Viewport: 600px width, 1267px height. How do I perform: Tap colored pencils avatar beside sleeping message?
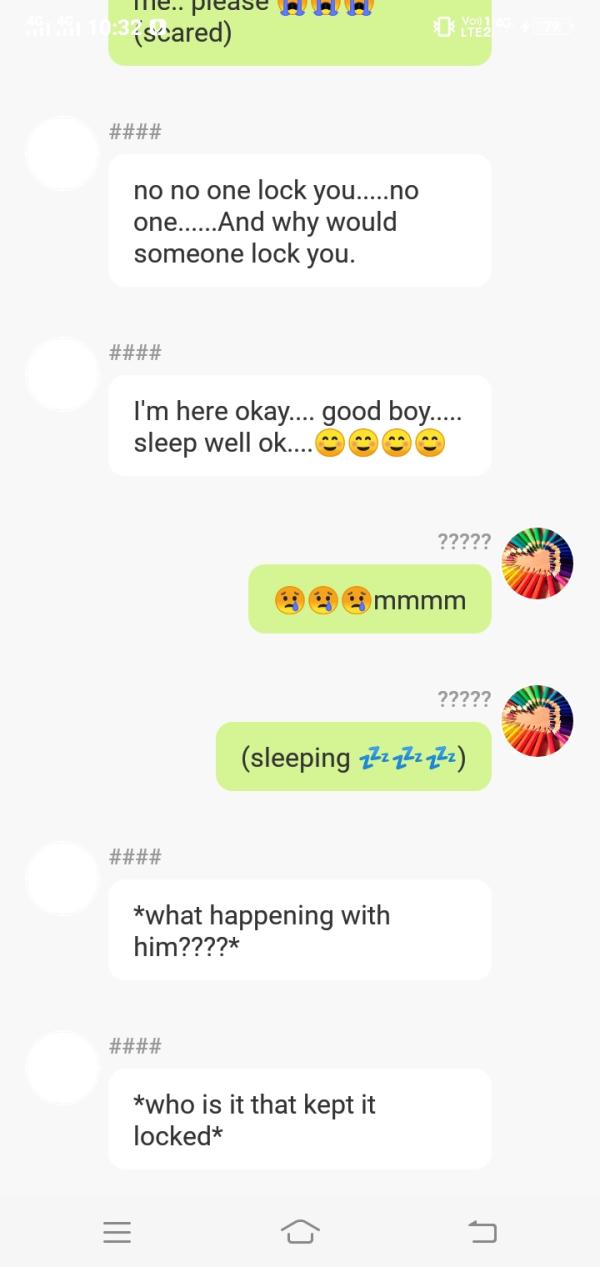point(537,721)
